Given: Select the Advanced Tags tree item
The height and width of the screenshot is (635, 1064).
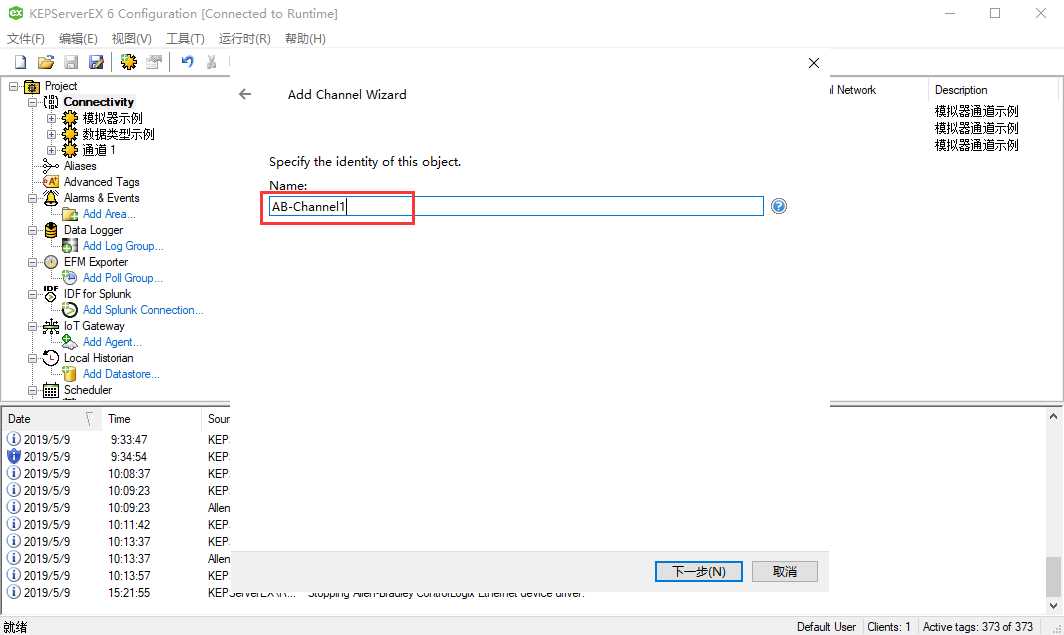Looking at the screenshot, I should click(x=101, y=182).
